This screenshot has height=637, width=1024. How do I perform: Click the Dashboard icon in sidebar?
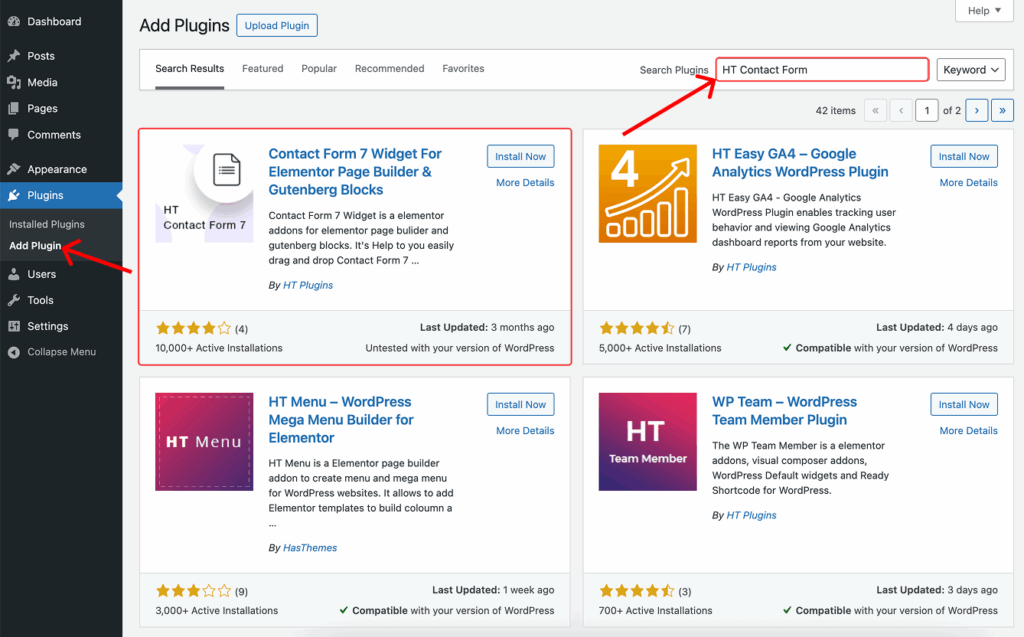coord(13,21)
